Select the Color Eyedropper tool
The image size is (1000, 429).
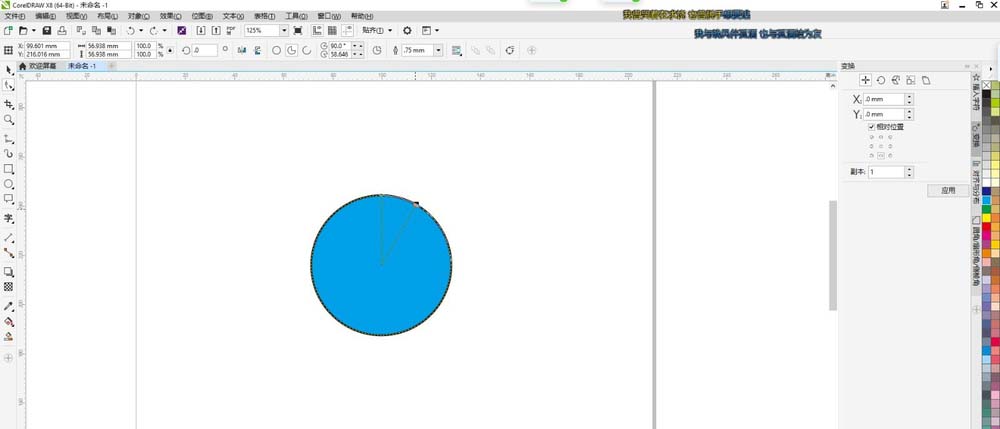point(8,306)
